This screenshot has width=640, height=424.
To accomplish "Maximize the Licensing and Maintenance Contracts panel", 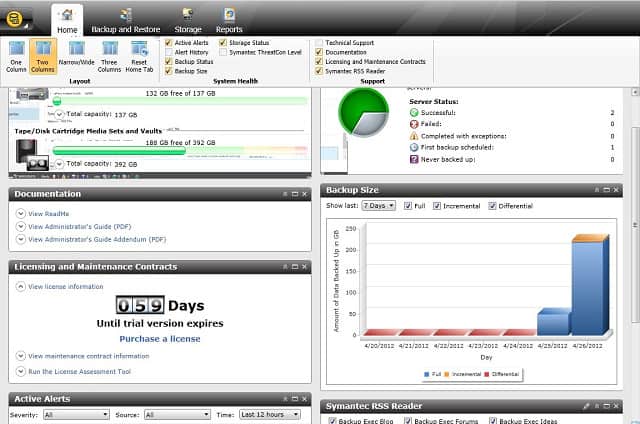I will coord(295,266).
